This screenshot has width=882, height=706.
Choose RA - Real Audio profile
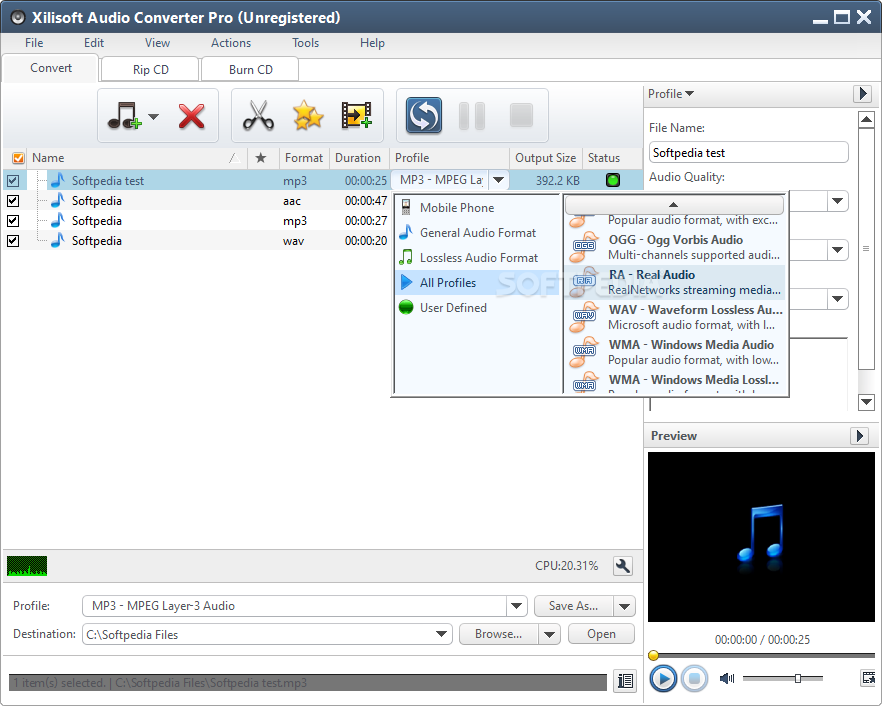point(675,282)
